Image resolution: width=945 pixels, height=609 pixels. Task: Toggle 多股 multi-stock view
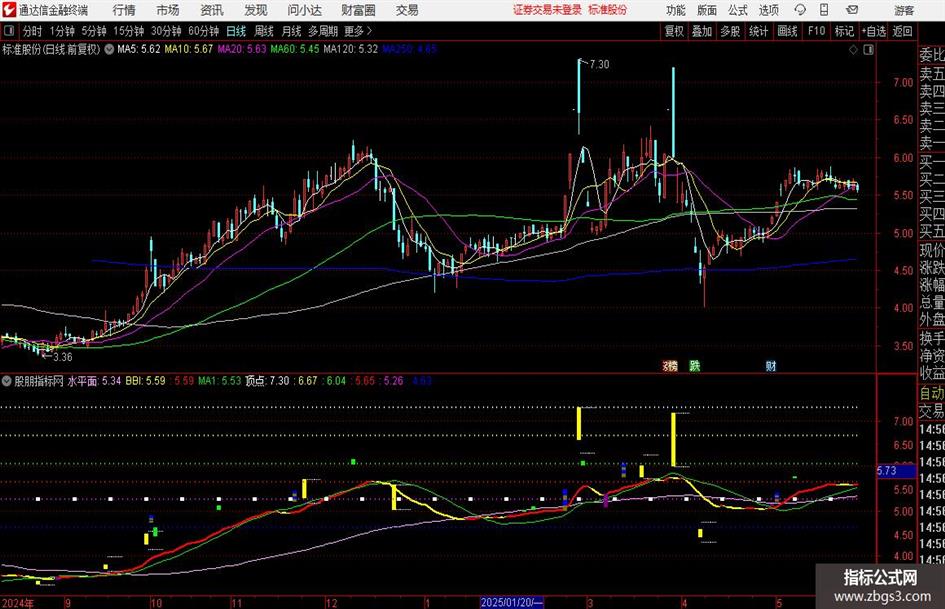click(730, 31)
